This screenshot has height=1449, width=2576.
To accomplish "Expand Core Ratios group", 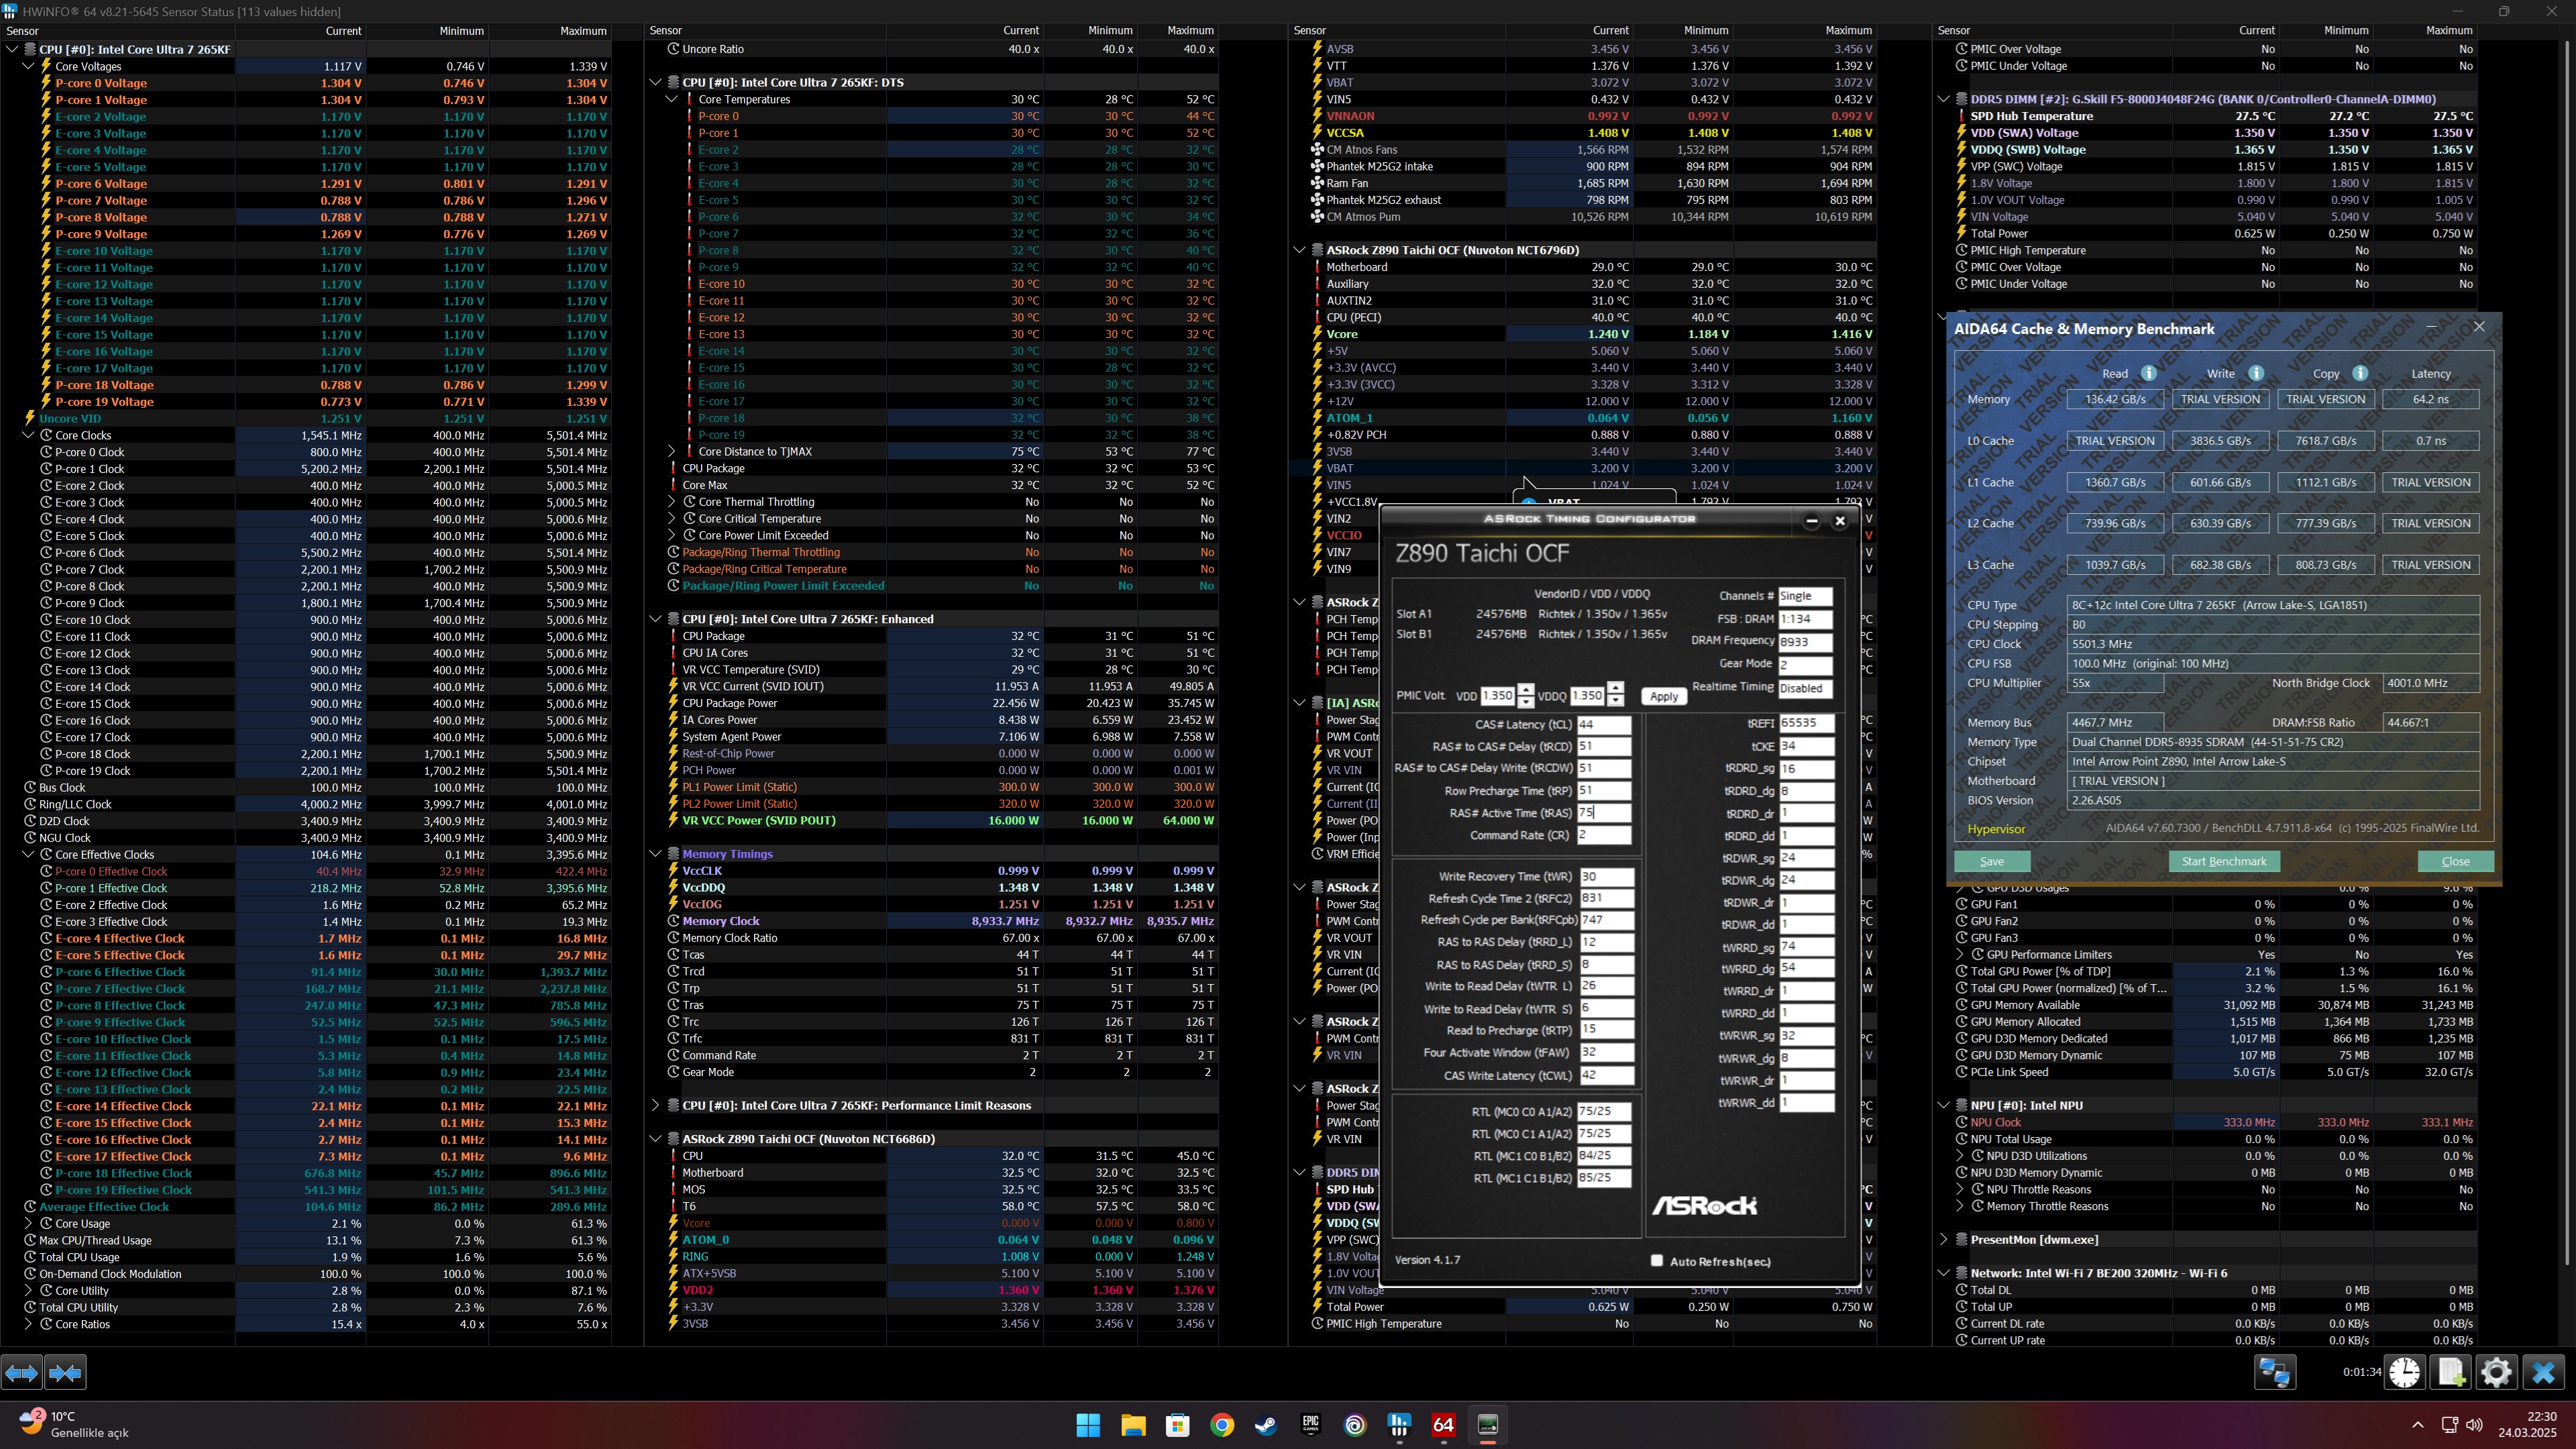I will (x=28, y=1324).
